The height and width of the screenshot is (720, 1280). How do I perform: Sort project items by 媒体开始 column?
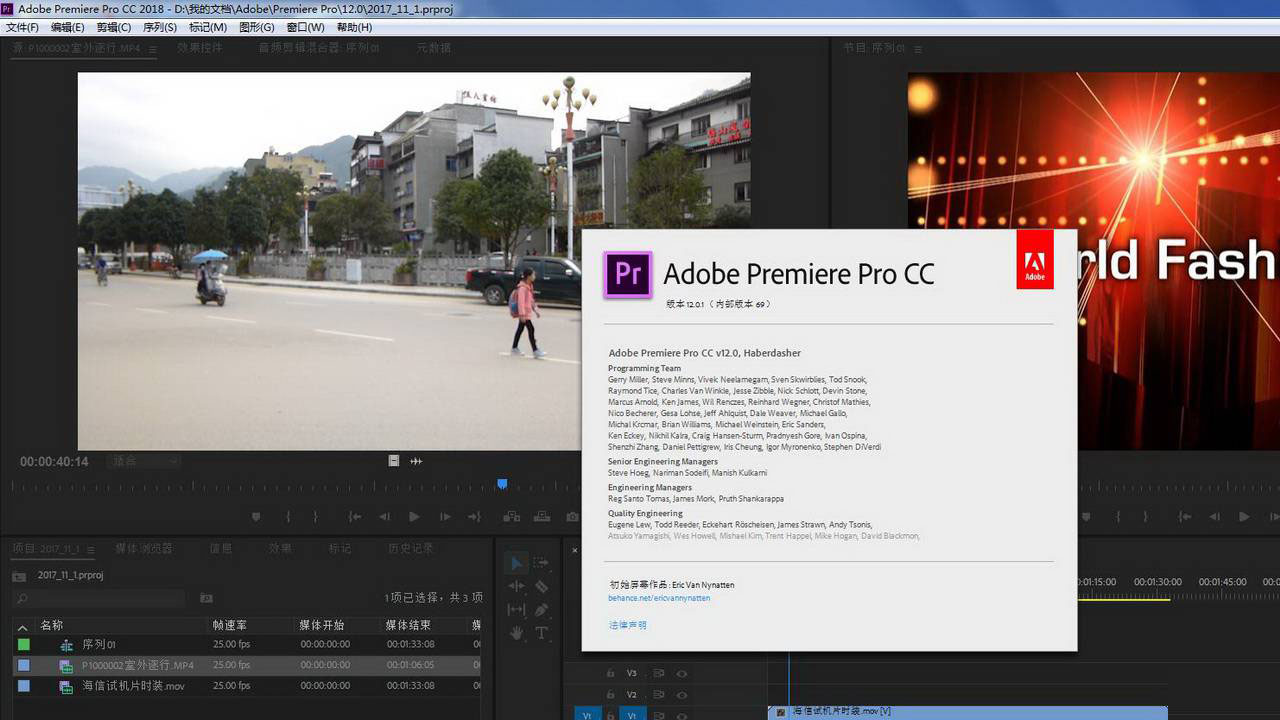point(322,626)
